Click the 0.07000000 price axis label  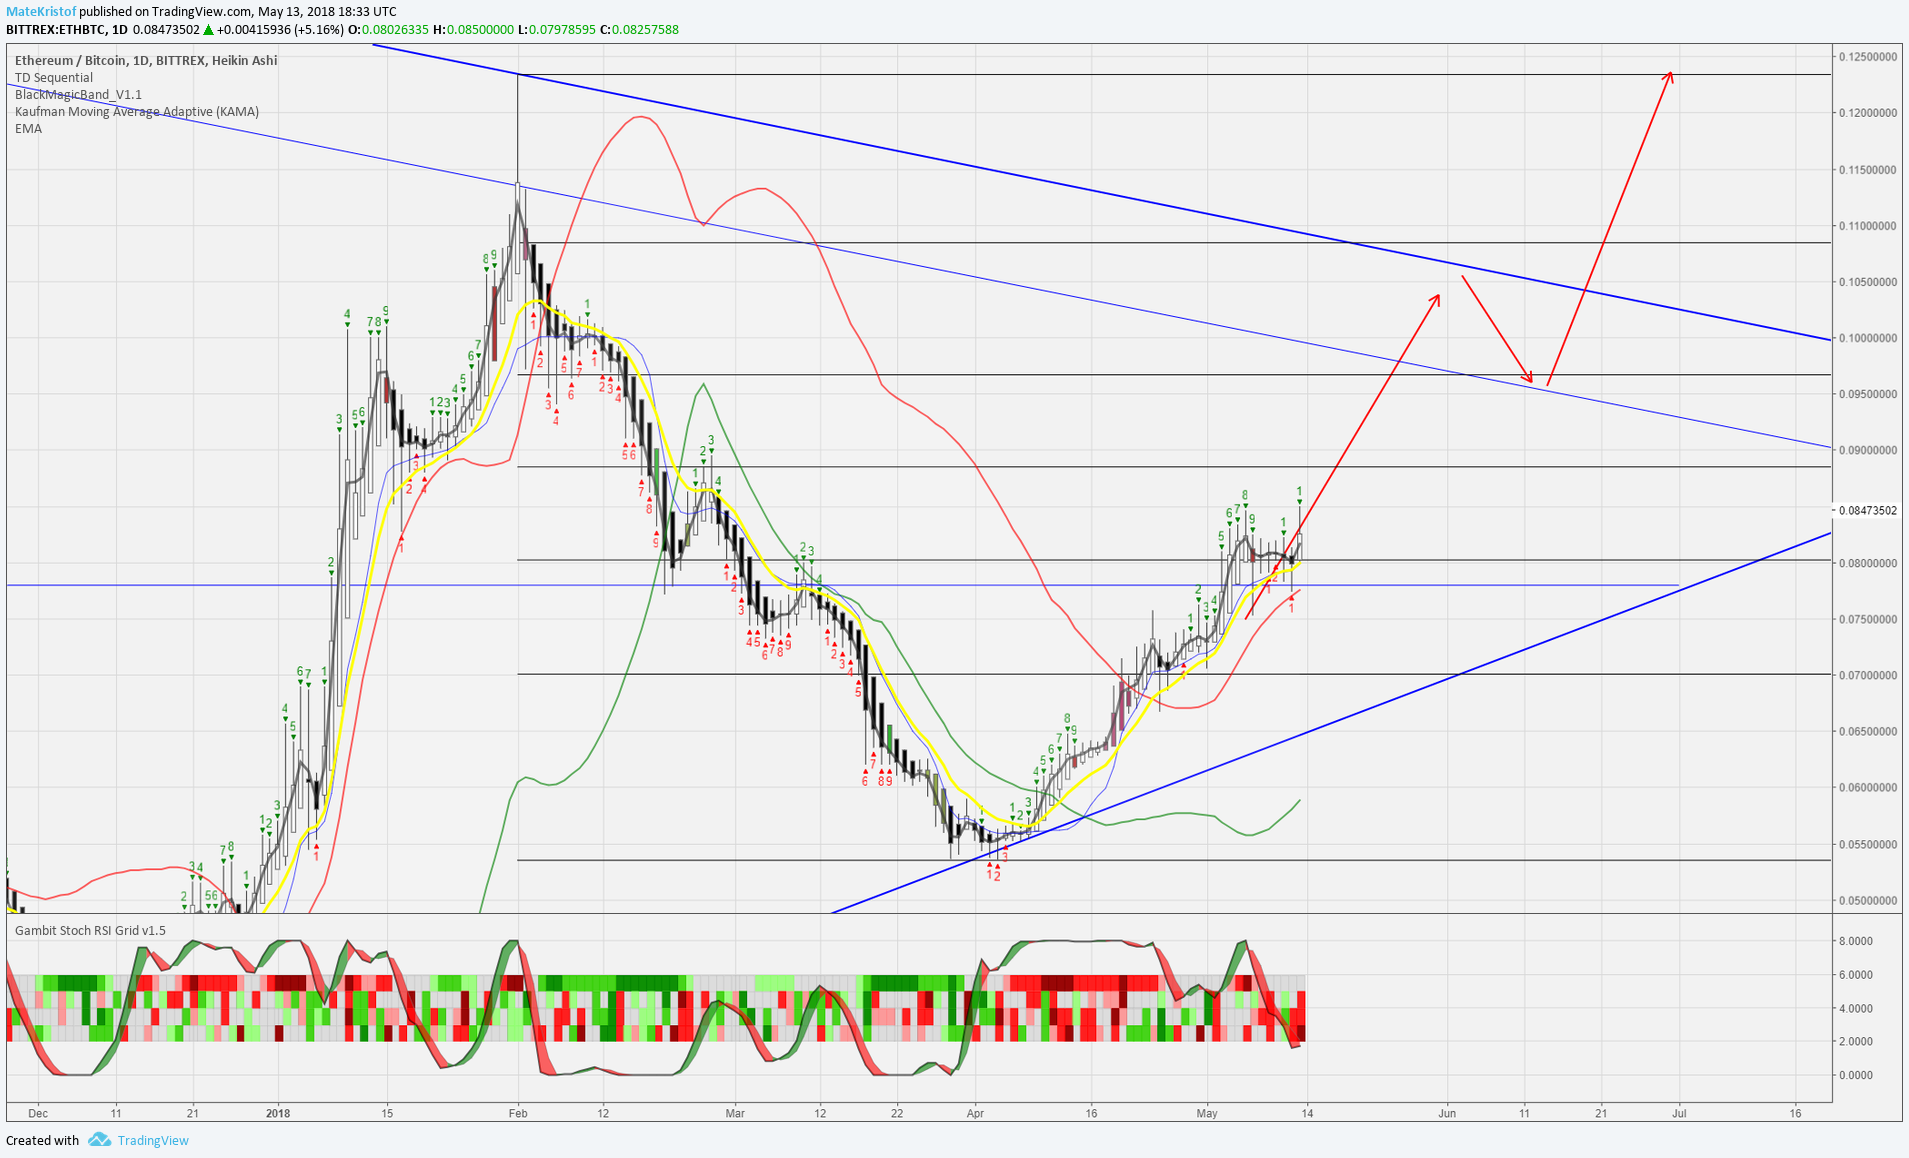pyautogui.click(x=1868, y=675)
